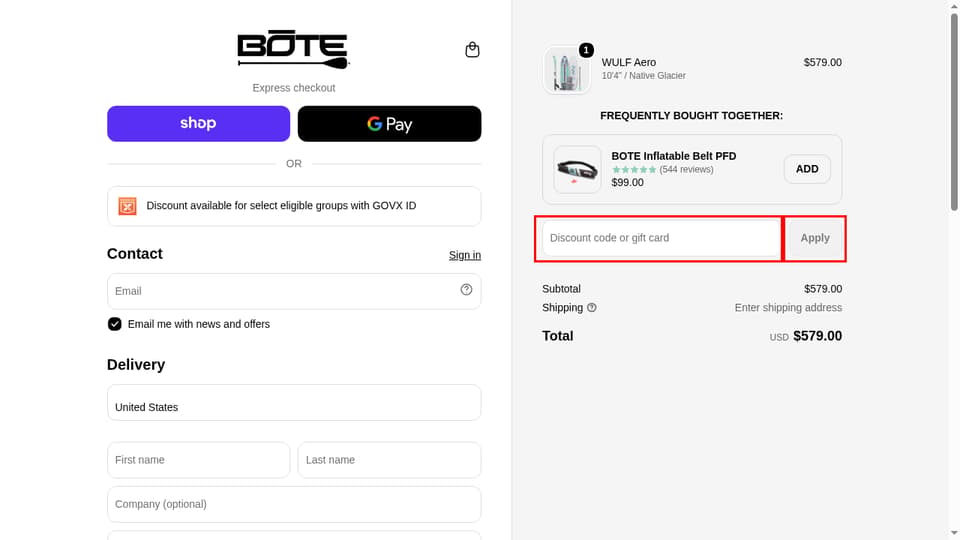The image size is (960, 540).
Task: Click the GOVX ID icon
Action: click(127, 206)
